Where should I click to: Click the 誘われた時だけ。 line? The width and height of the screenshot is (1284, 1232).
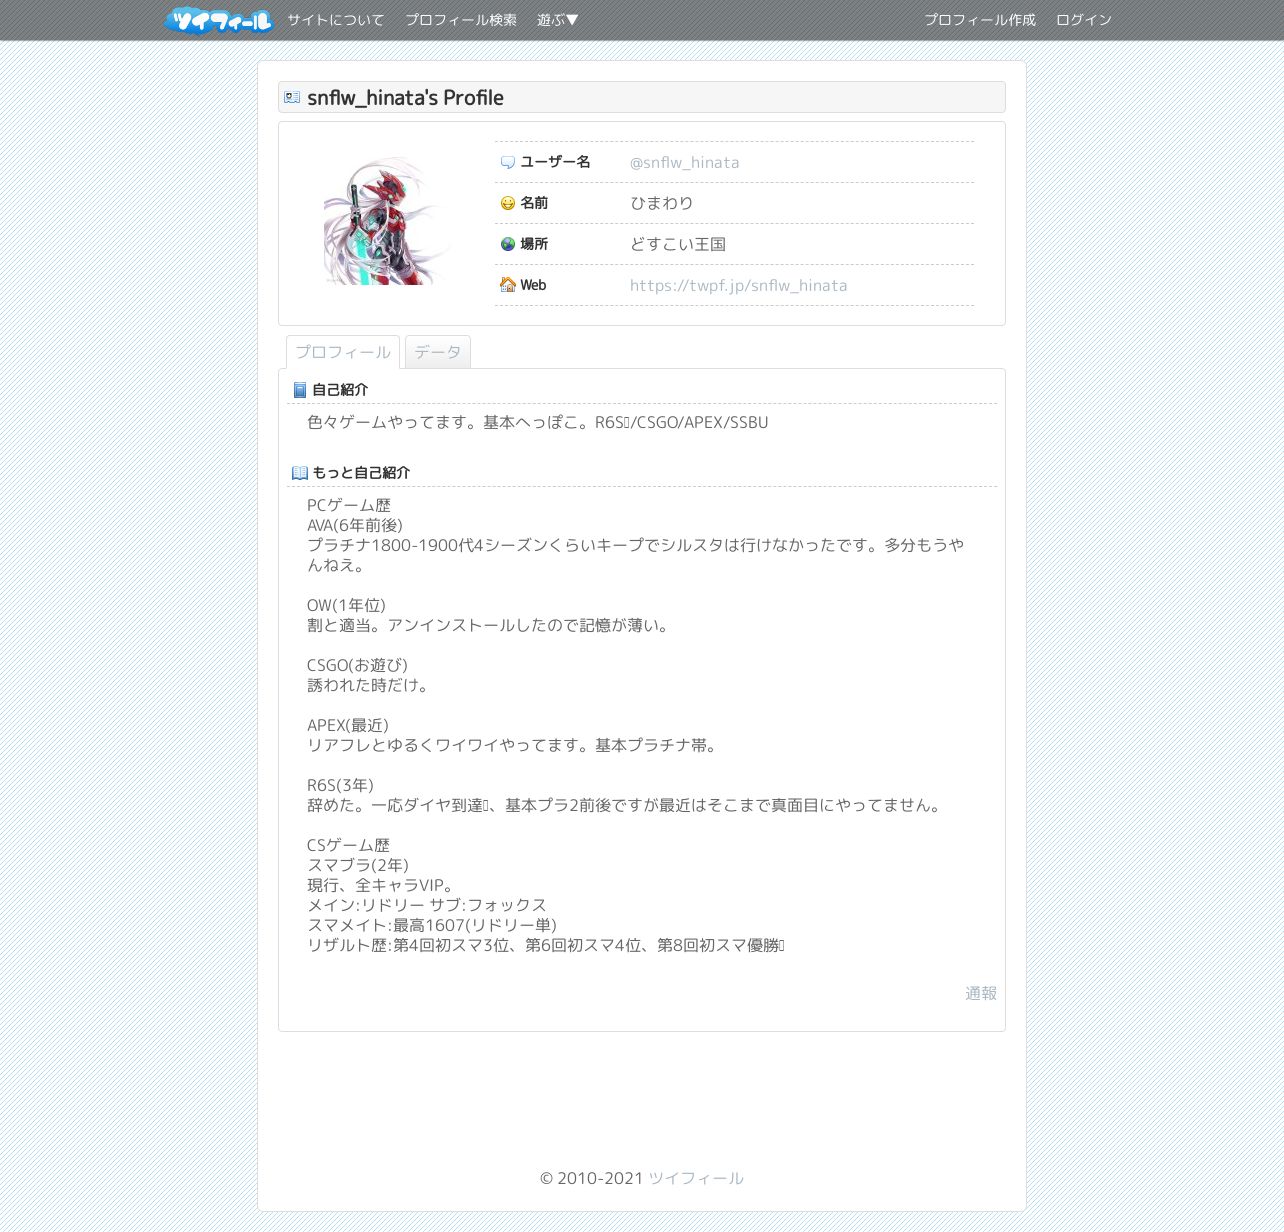[370, 685]
